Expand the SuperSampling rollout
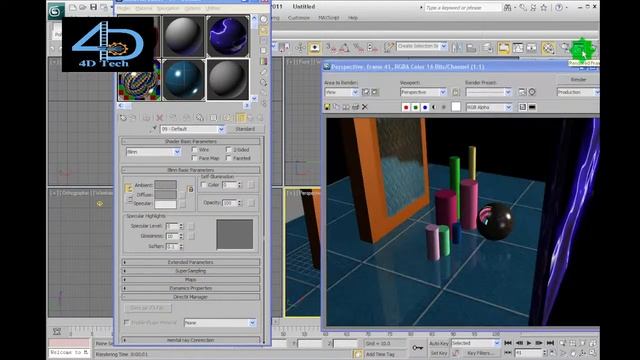The width and height of the screenshot is (640, 360). point(191,271)
